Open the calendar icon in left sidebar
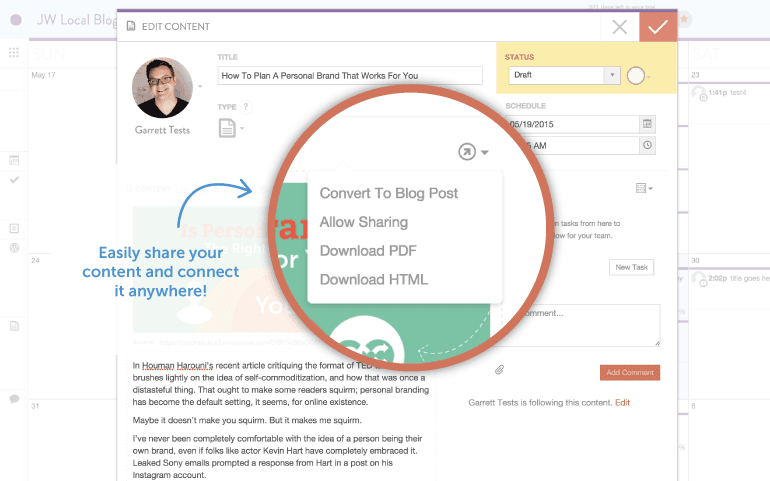 coord(14,160)
